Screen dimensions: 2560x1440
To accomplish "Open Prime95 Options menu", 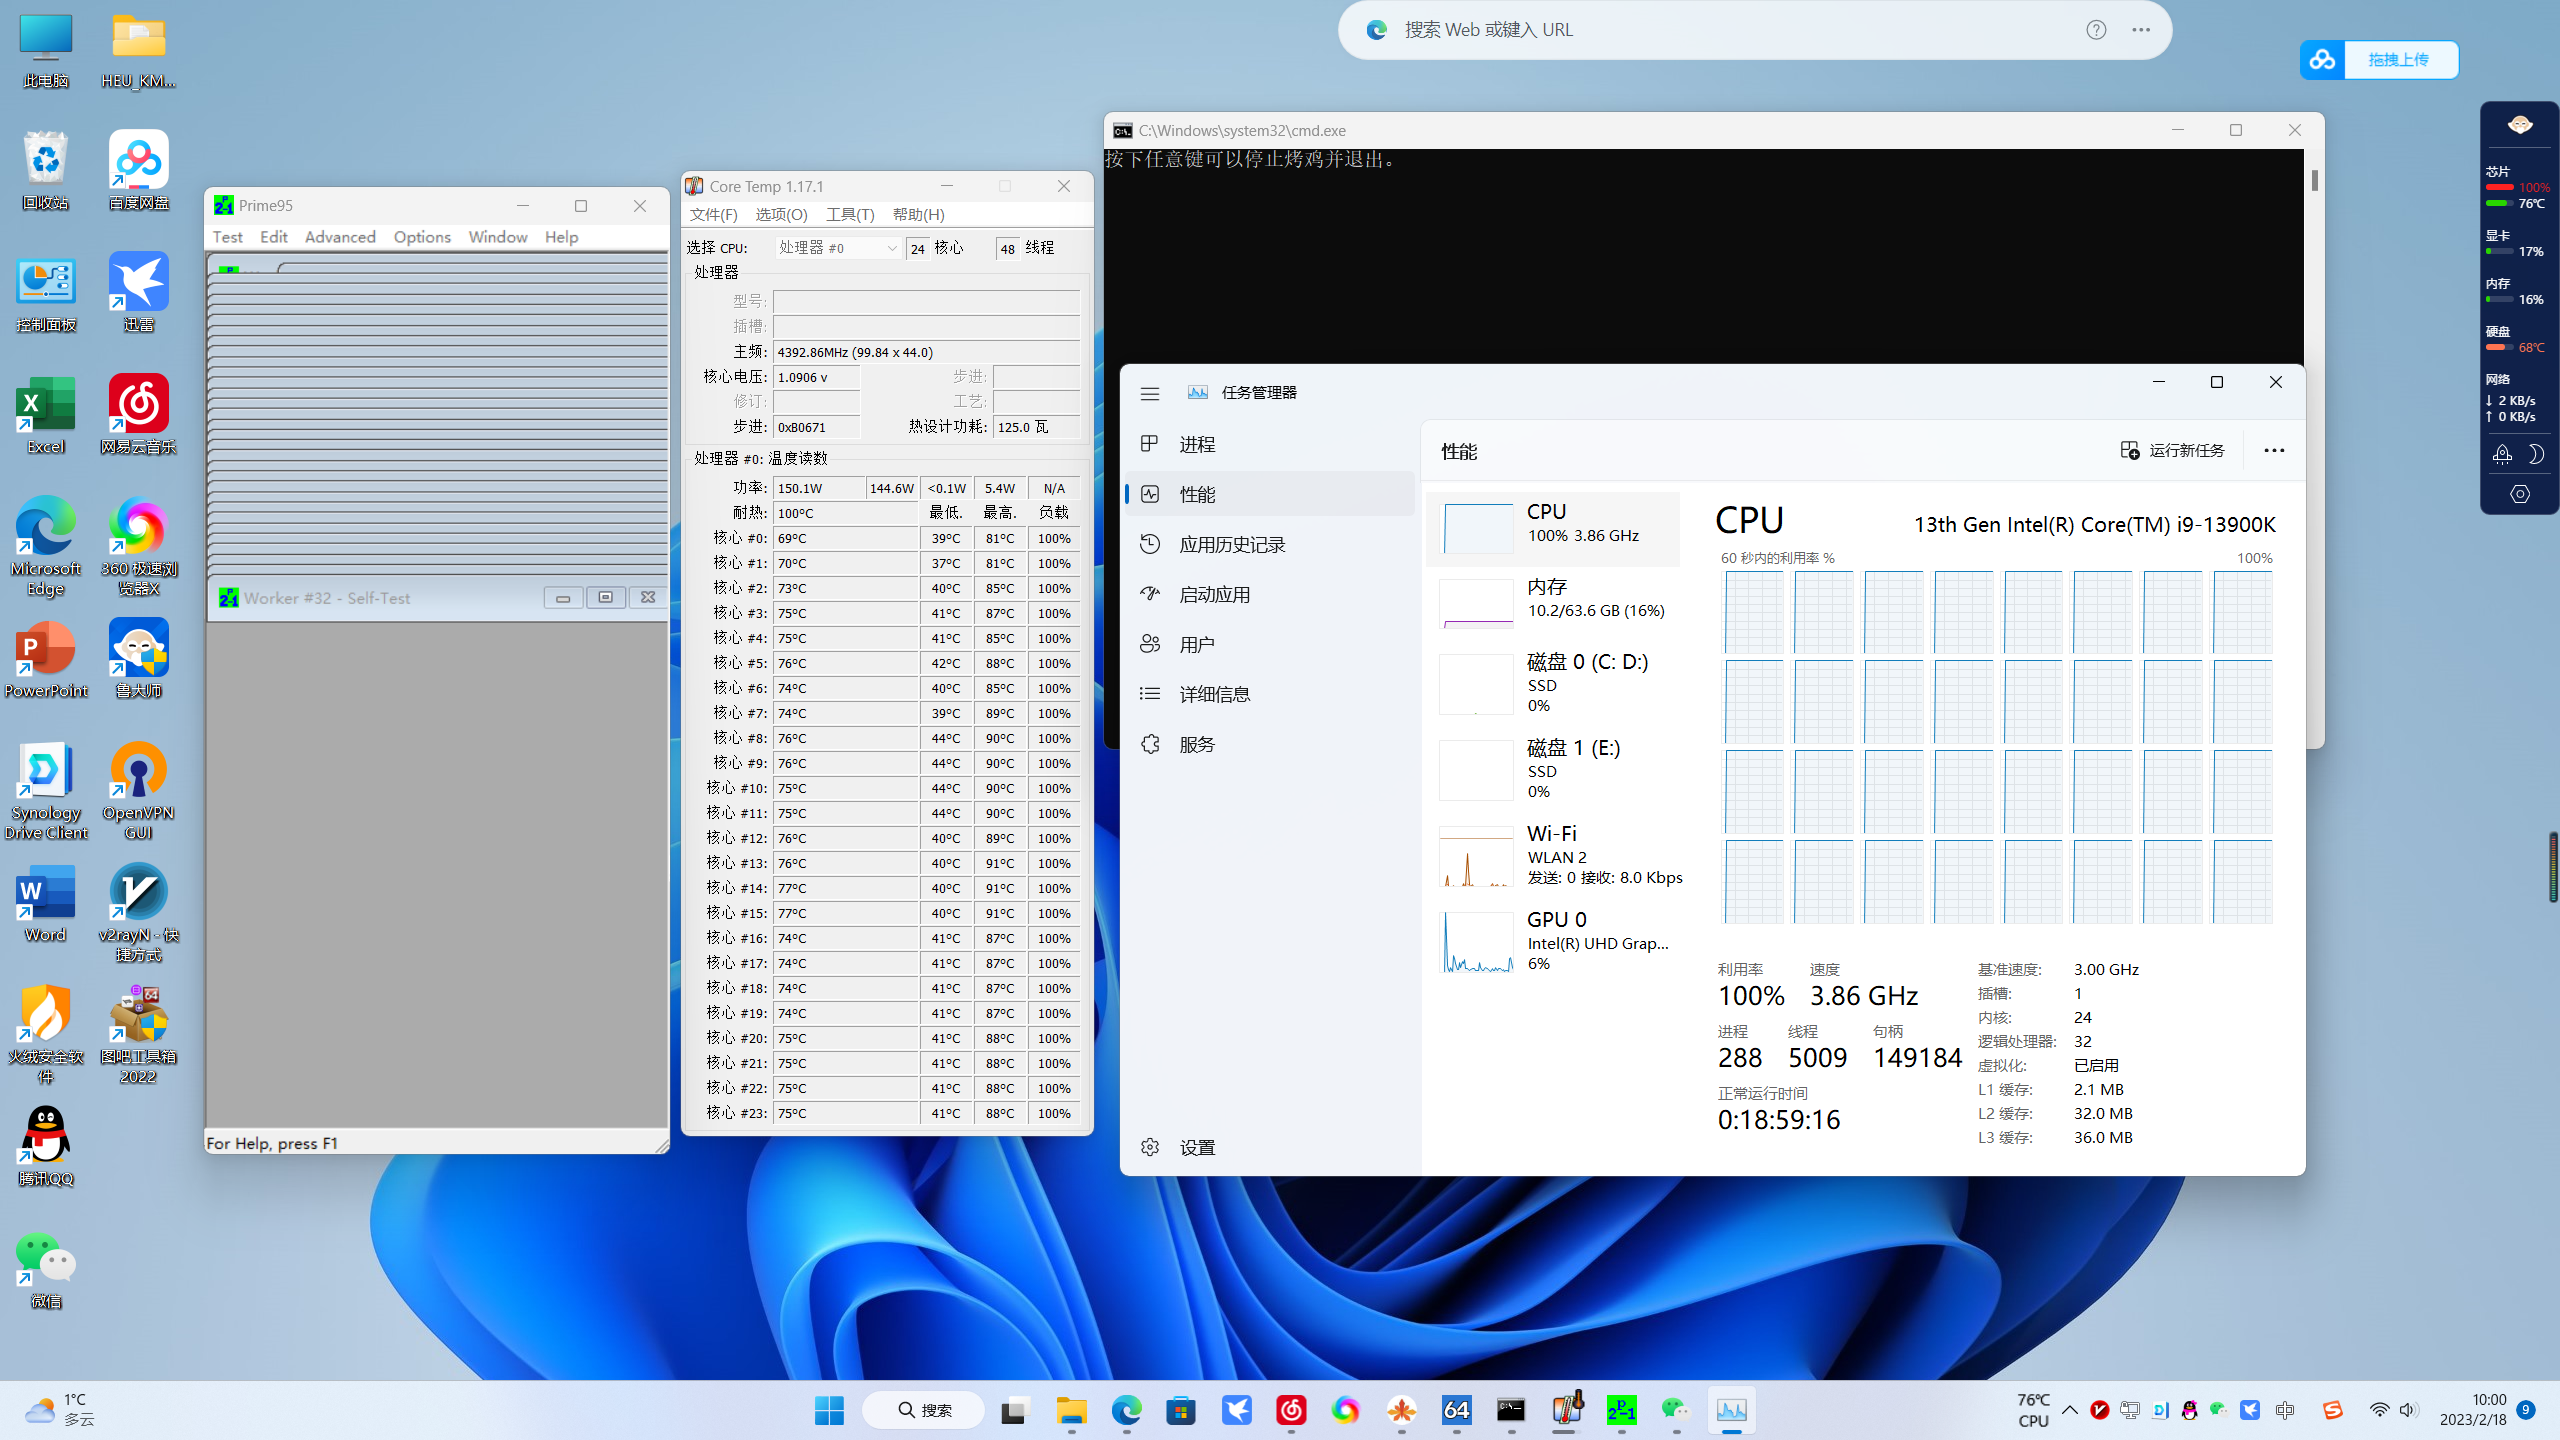I will tap(422, 237).
